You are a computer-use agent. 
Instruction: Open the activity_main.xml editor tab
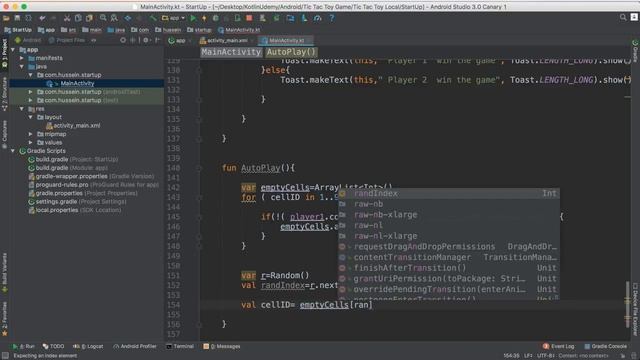(224, 40)
